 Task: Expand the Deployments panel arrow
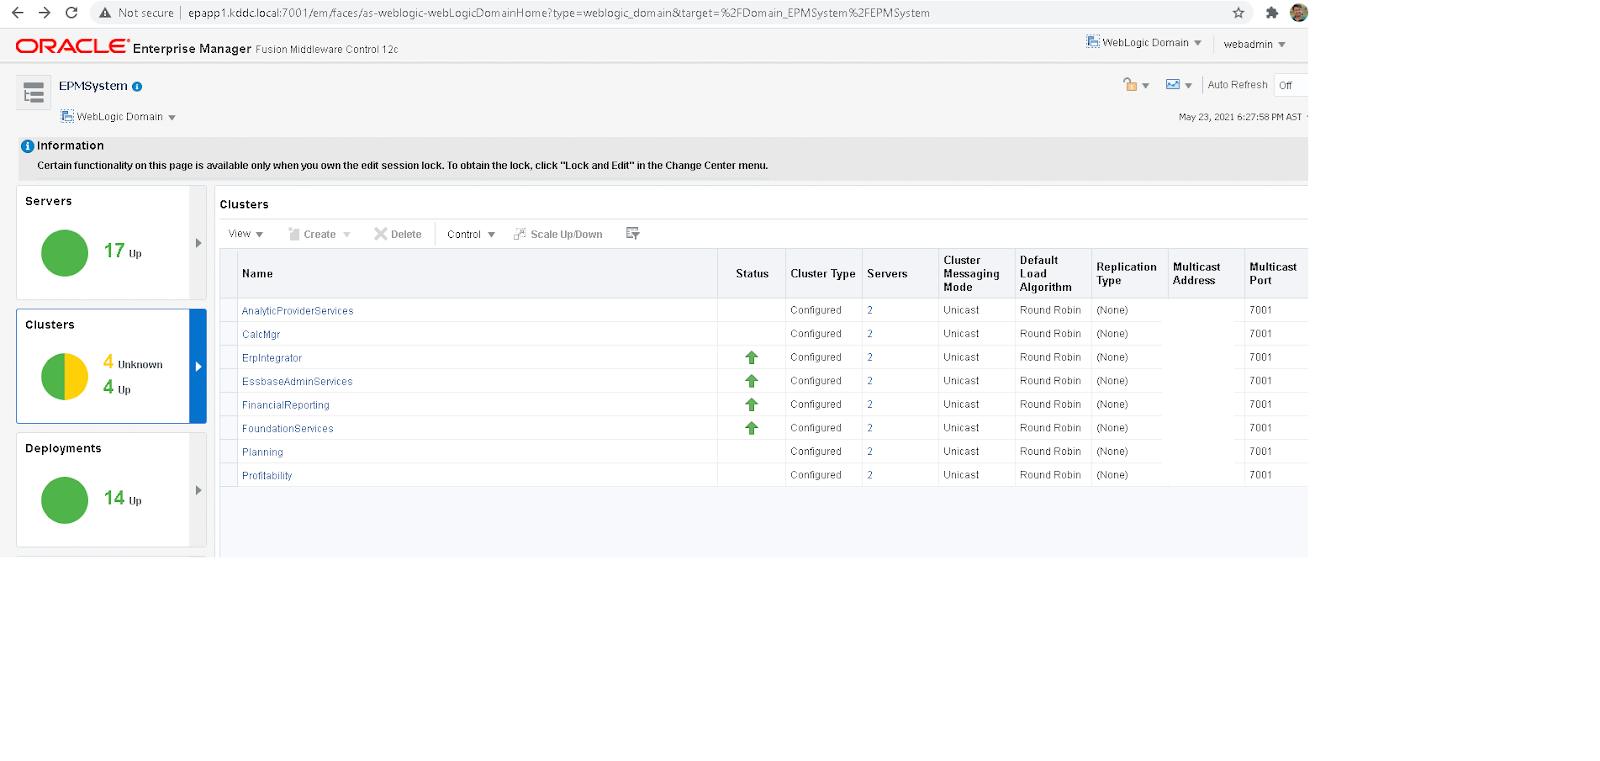(x=198, y=490)
